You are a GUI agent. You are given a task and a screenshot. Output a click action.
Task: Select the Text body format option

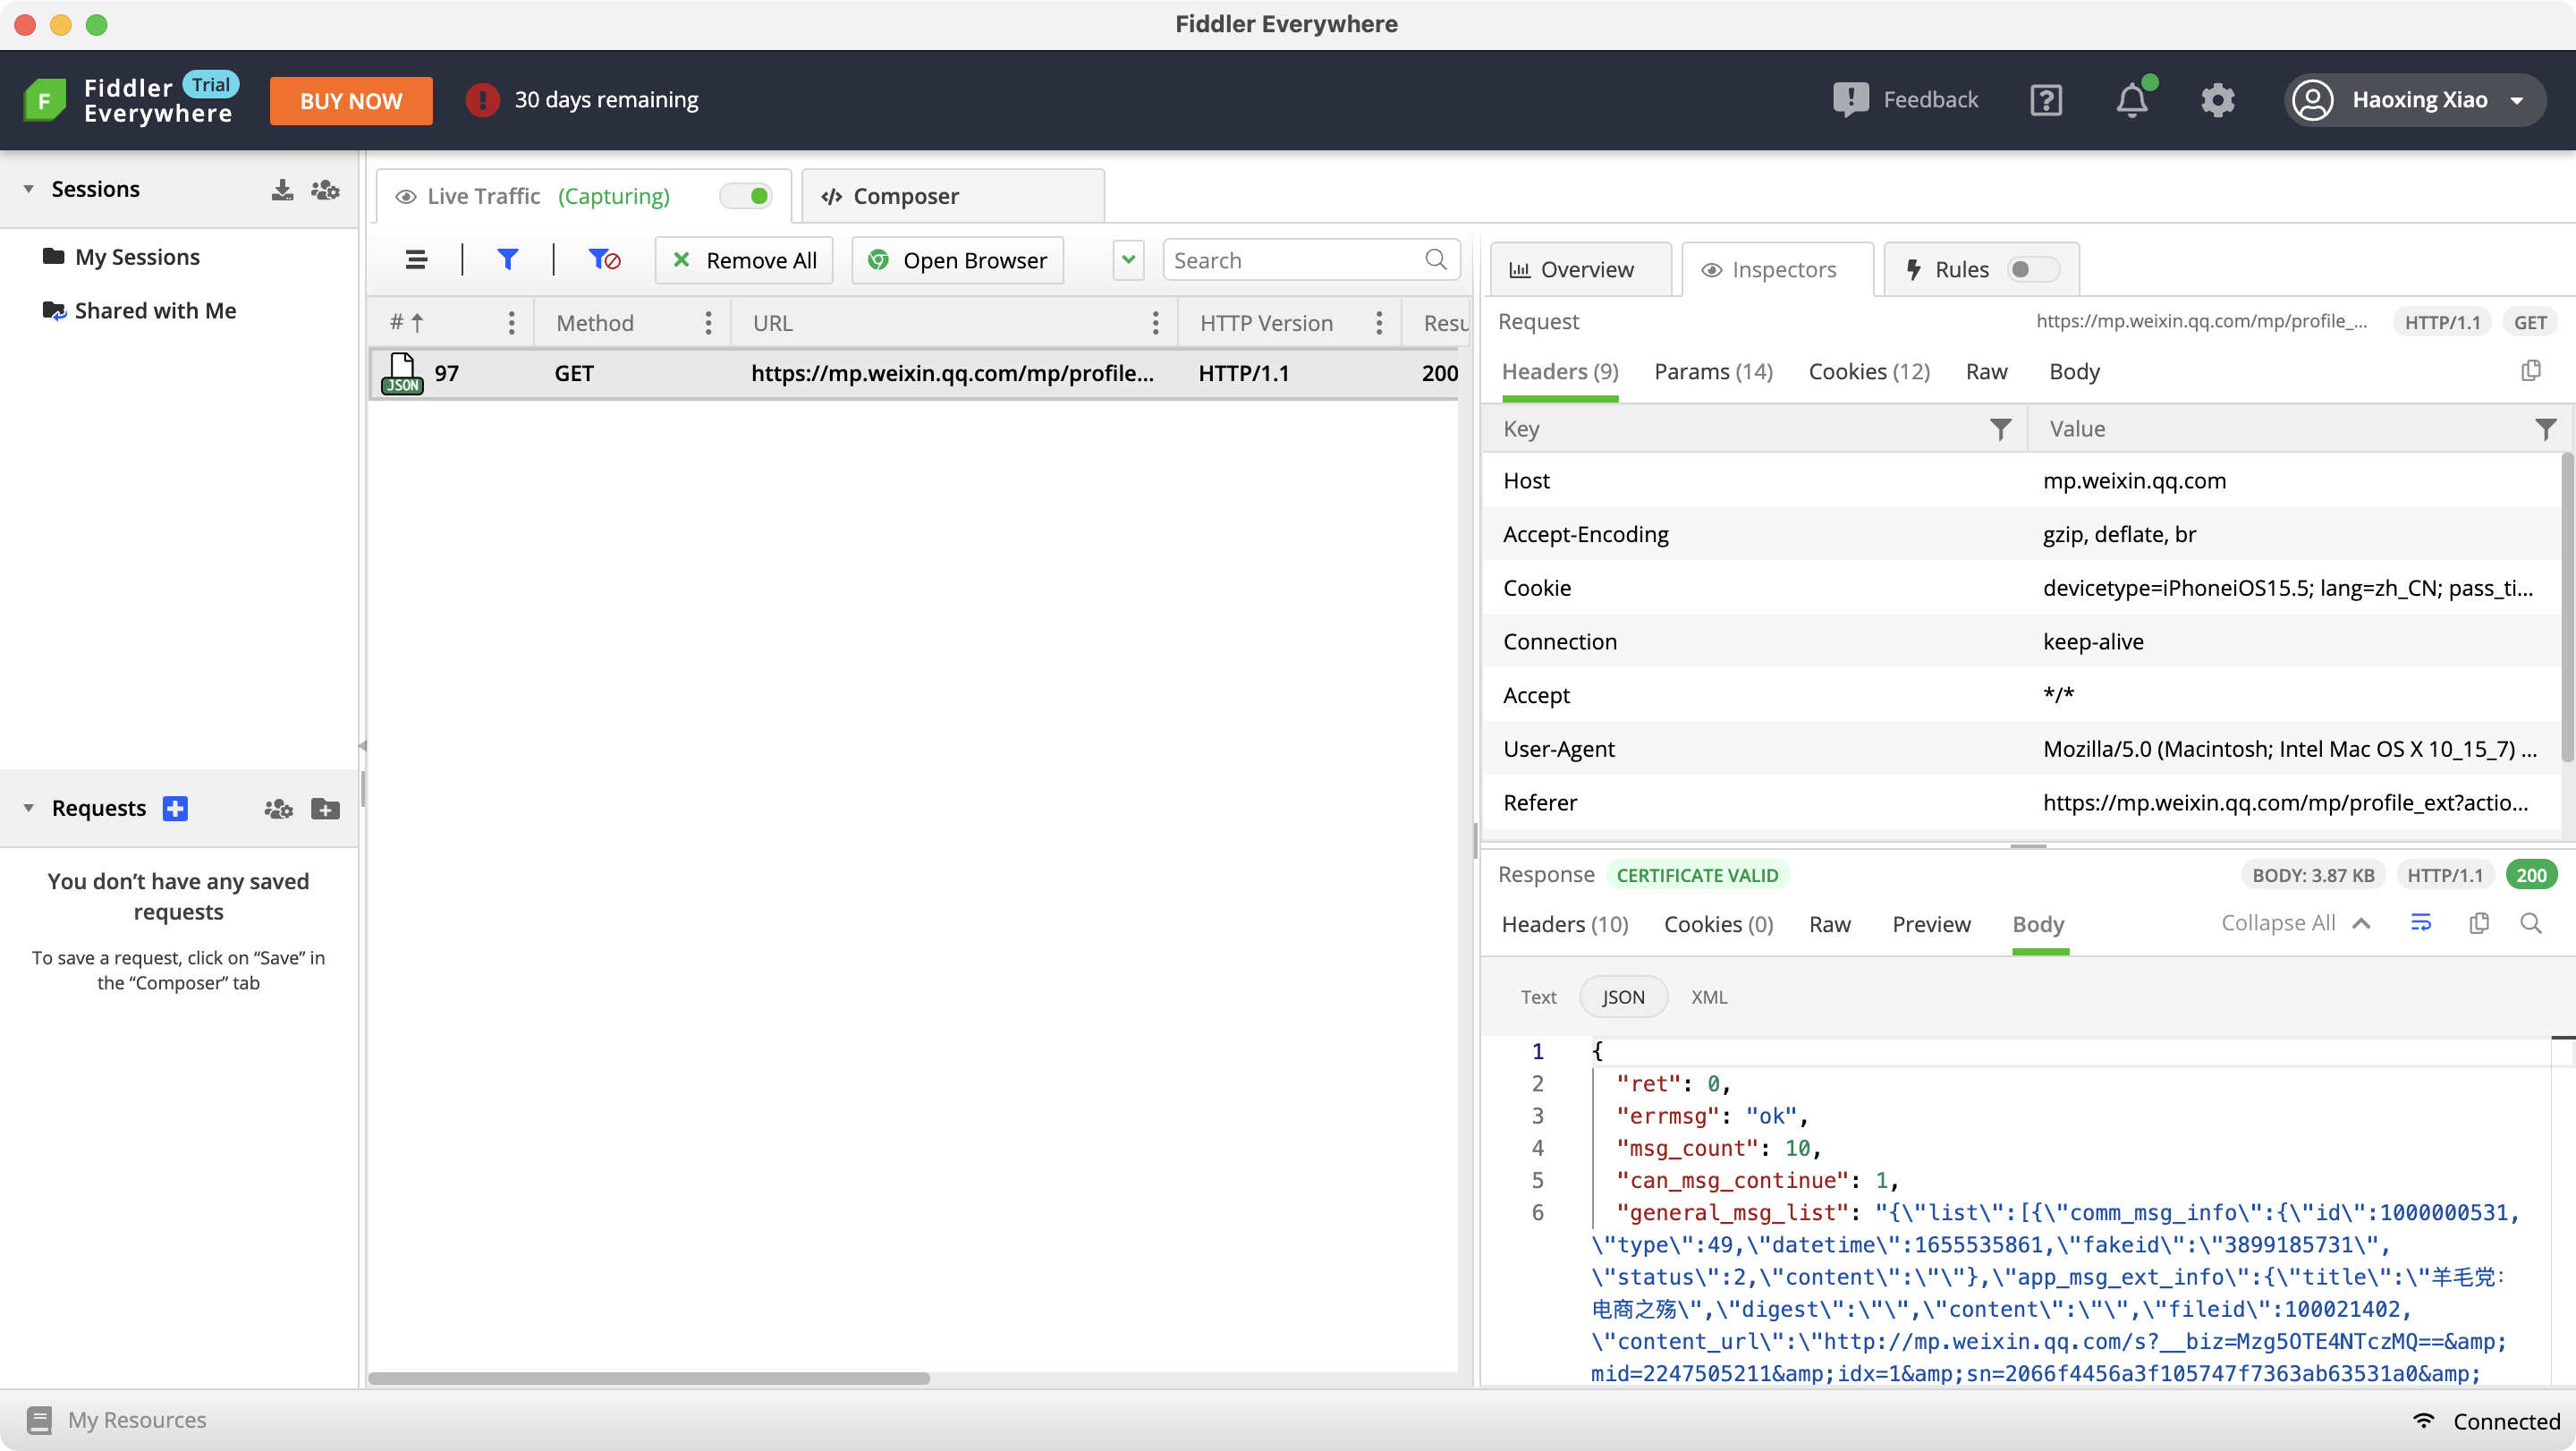pyautogui.click(x=1538, y=997)
